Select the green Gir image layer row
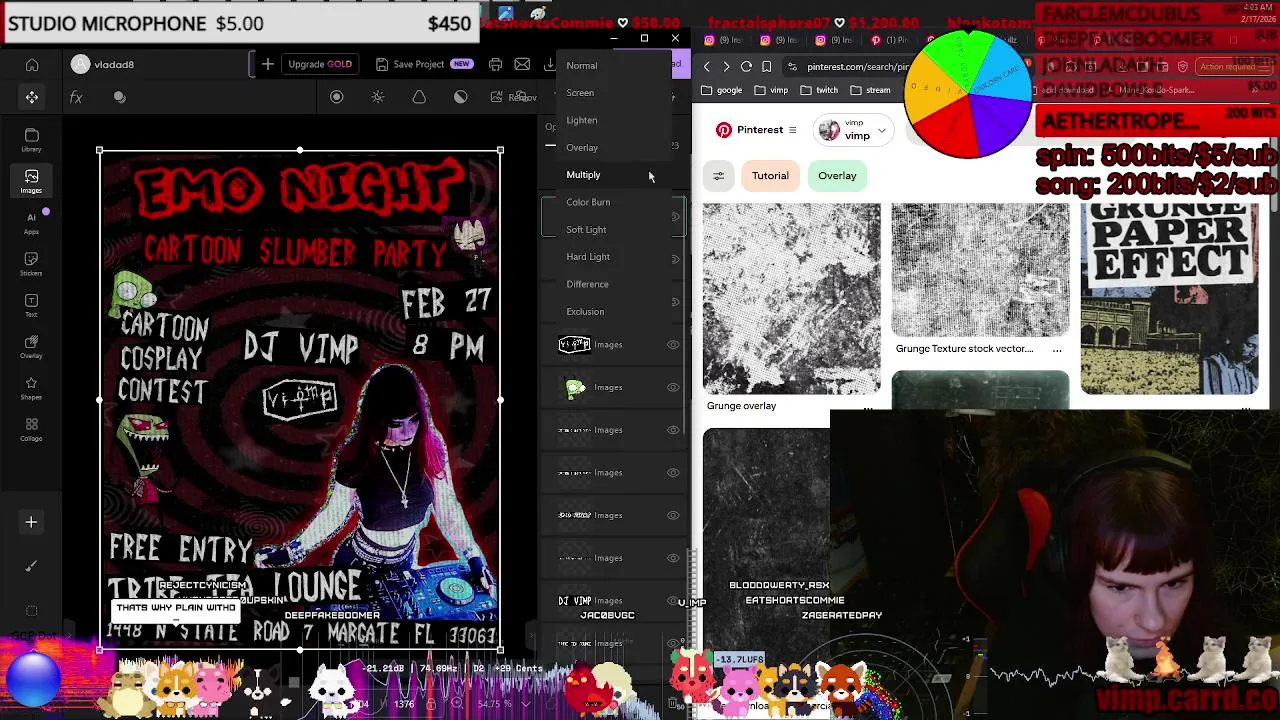Screen dimensions: 1280x720 point(613,387)
